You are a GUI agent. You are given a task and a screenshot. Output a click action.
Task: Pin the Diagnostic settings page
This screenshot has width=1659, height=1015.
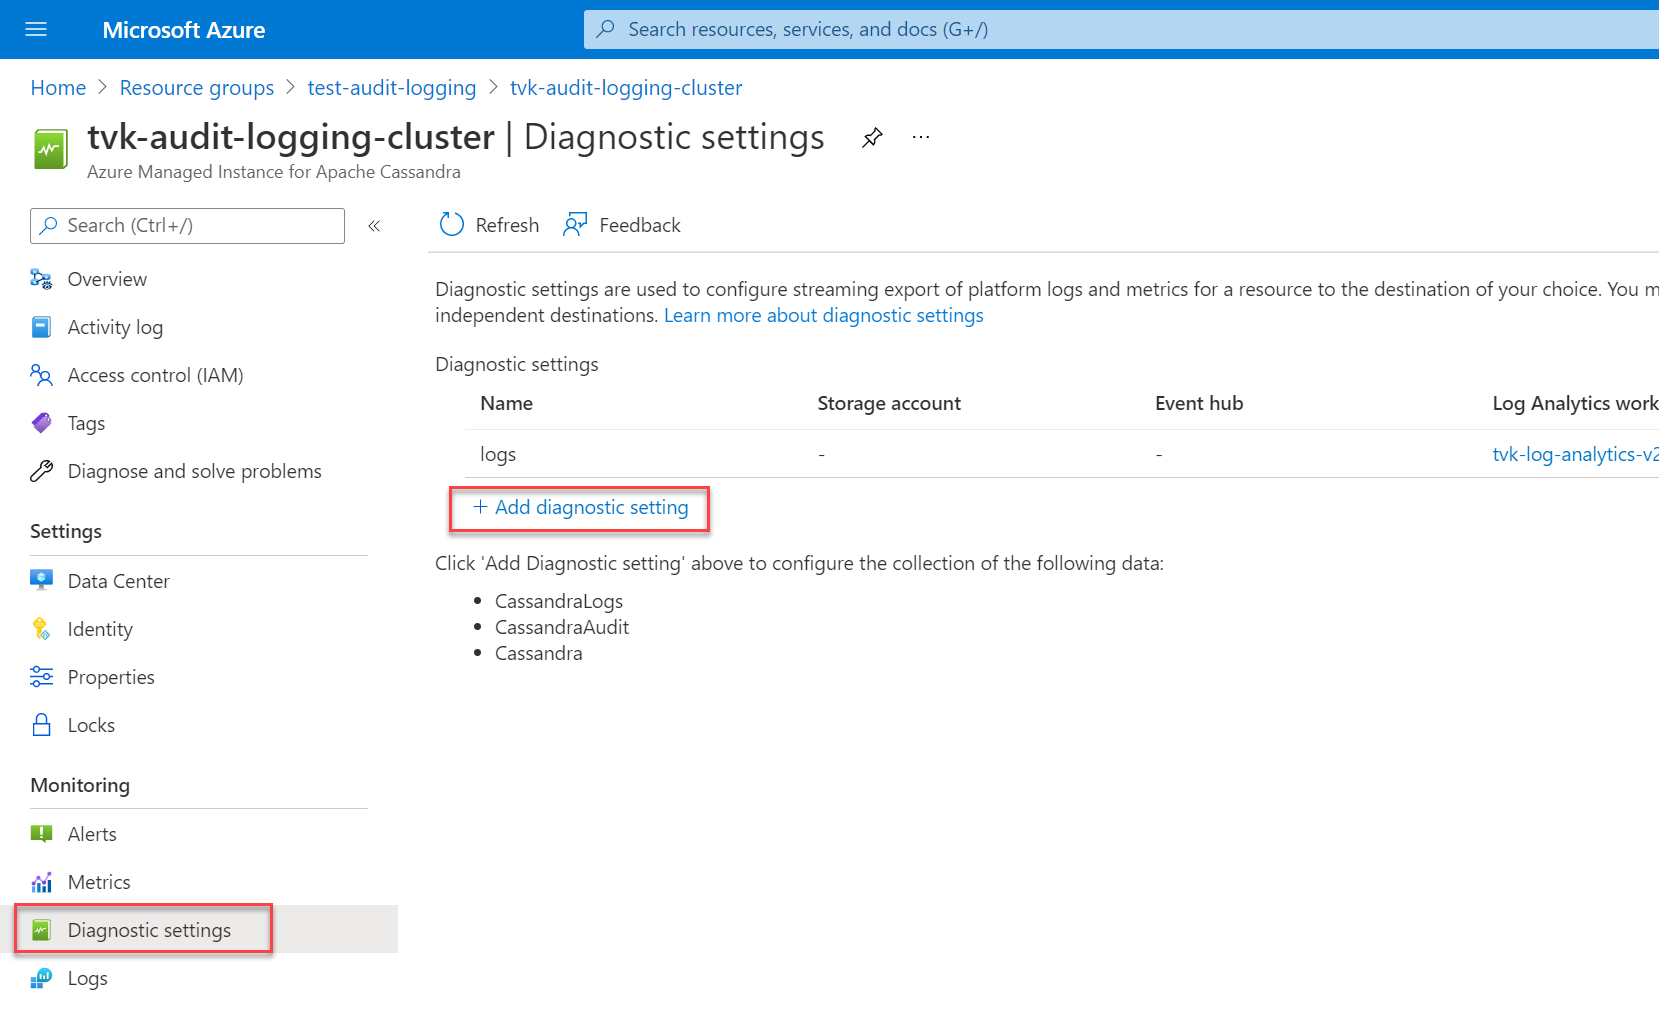[x=872, y=138]
